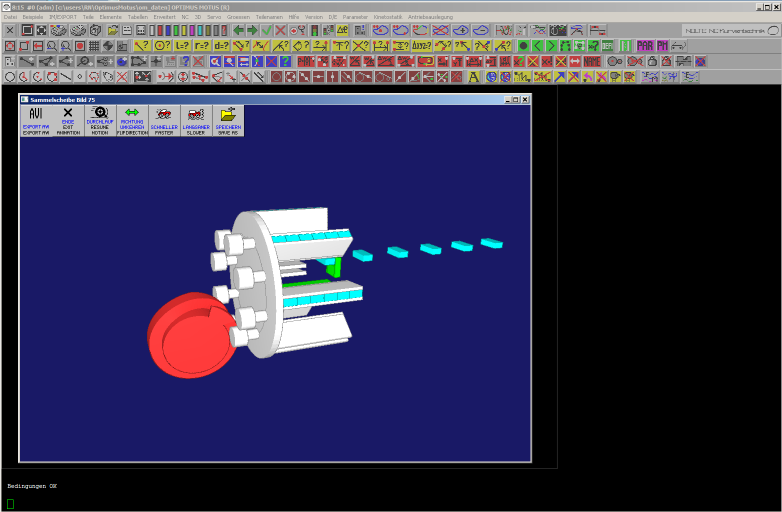Screen dimensions: 782x512
Task: Resume motion with the Durchlauf button
Action: point(100,120)
